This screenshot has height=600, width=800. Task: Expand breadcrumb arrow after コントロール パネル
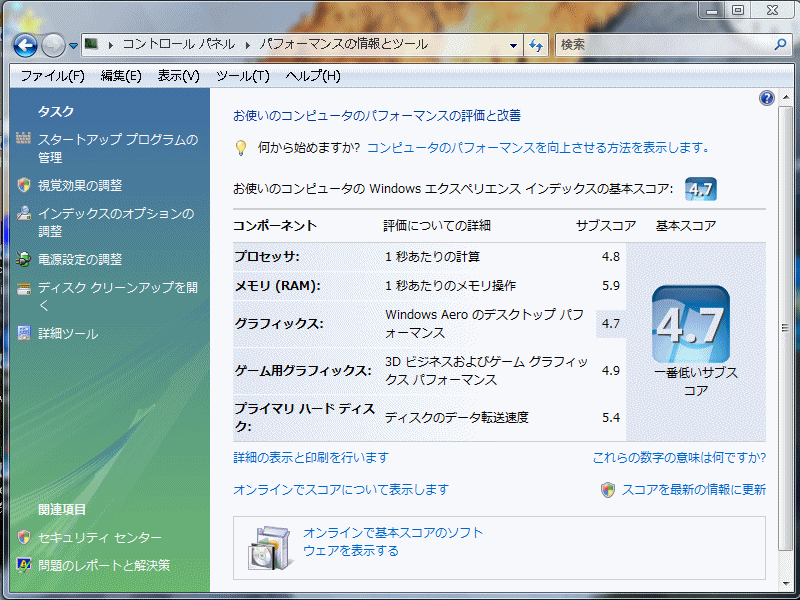tap(248, 45)
